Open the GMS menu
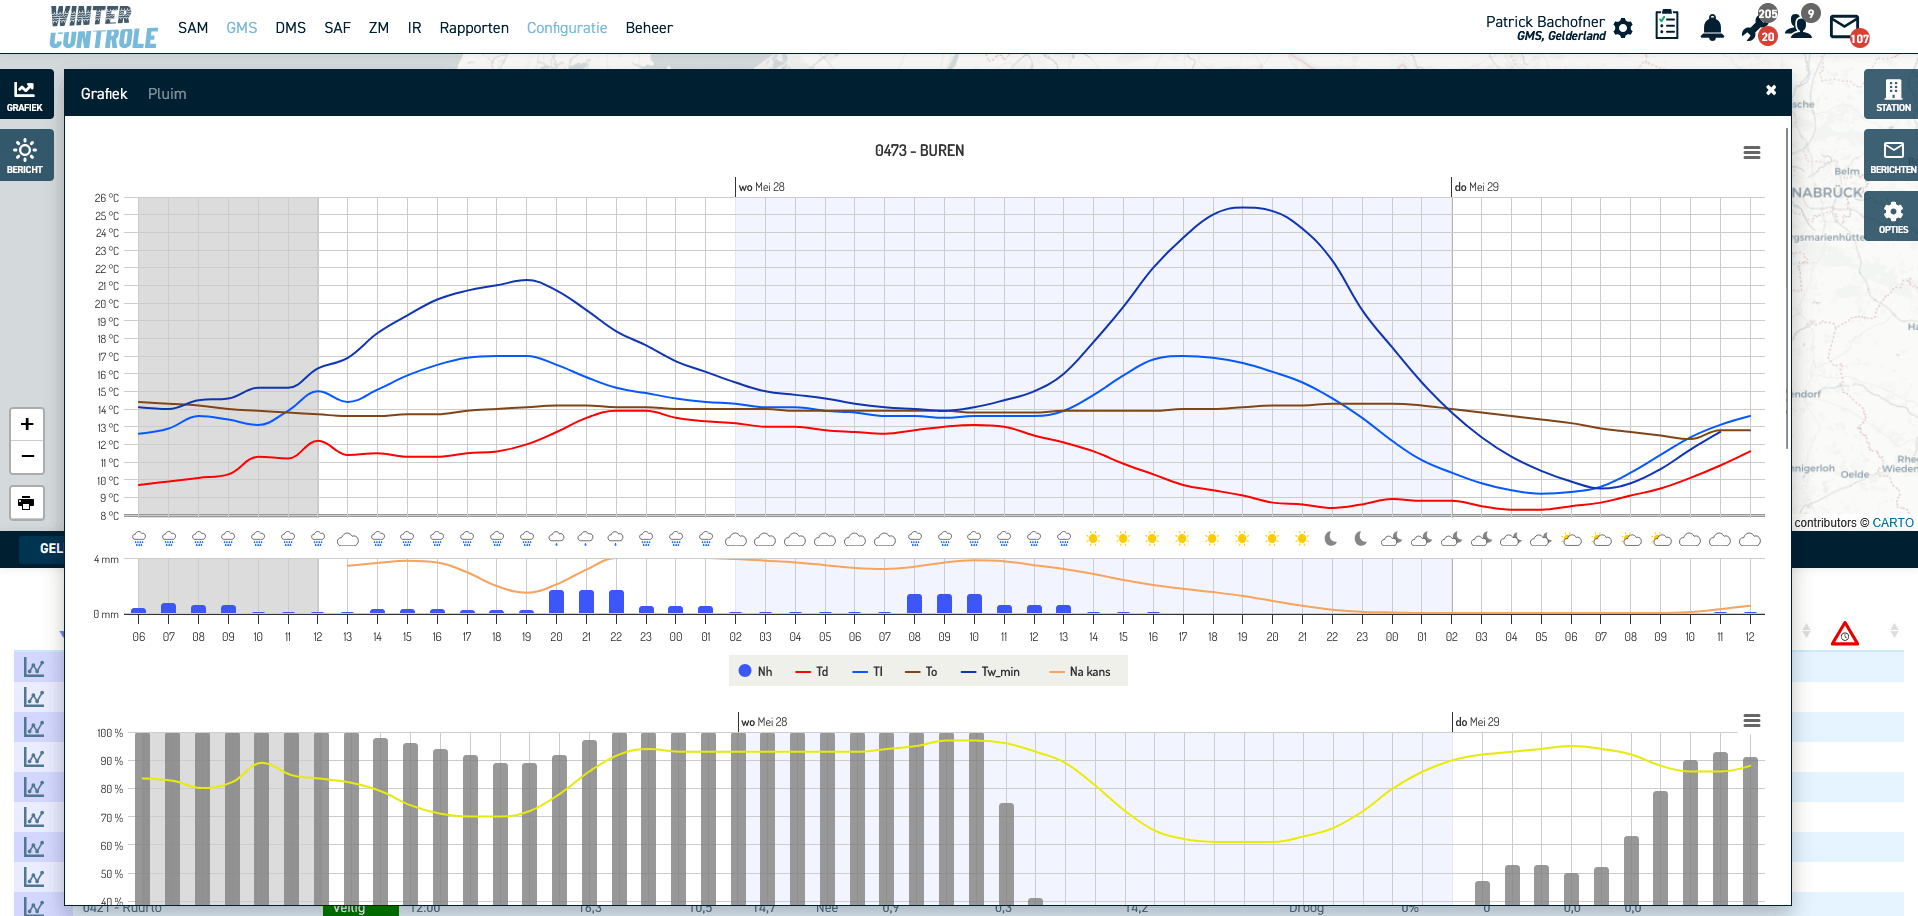Image resolution: width=1918 pixels, height=916 pixels. [242, 28]
